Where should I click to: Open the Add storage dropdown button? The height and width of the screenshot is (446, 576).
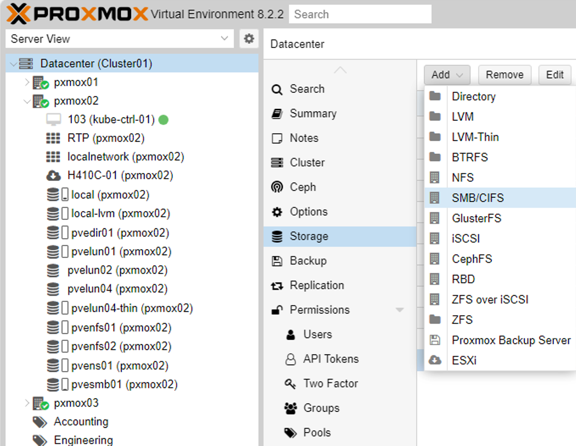(447, 75)
